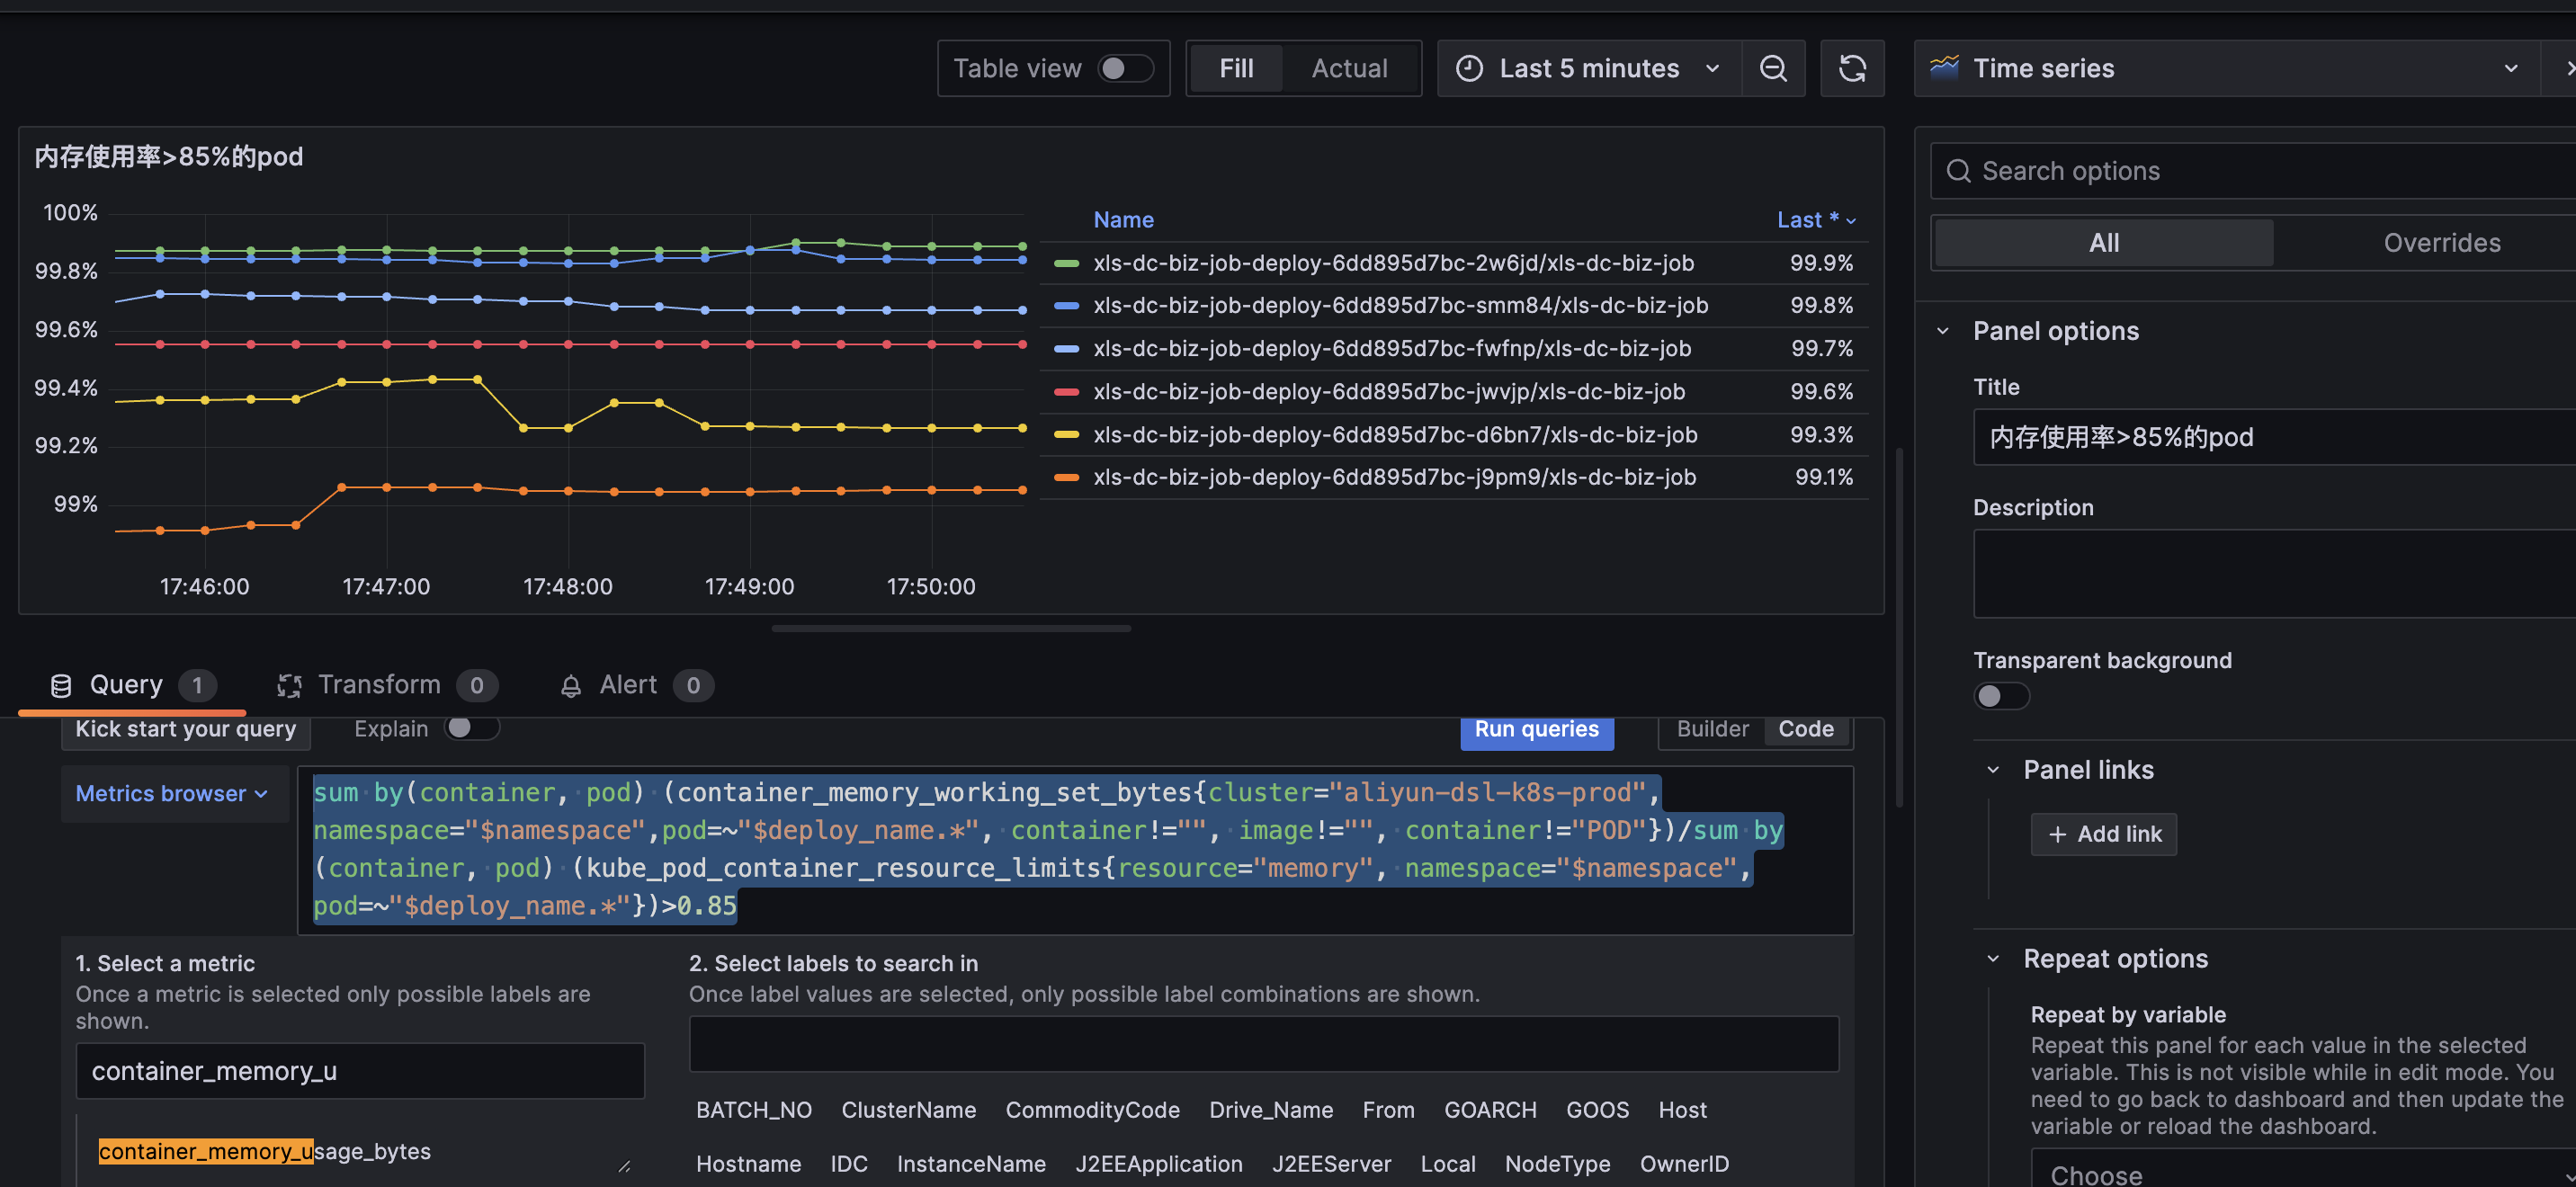The image size is (2576, 1187).
Task: Switch to the Overrides tab
Action: tap(2441, 243)
